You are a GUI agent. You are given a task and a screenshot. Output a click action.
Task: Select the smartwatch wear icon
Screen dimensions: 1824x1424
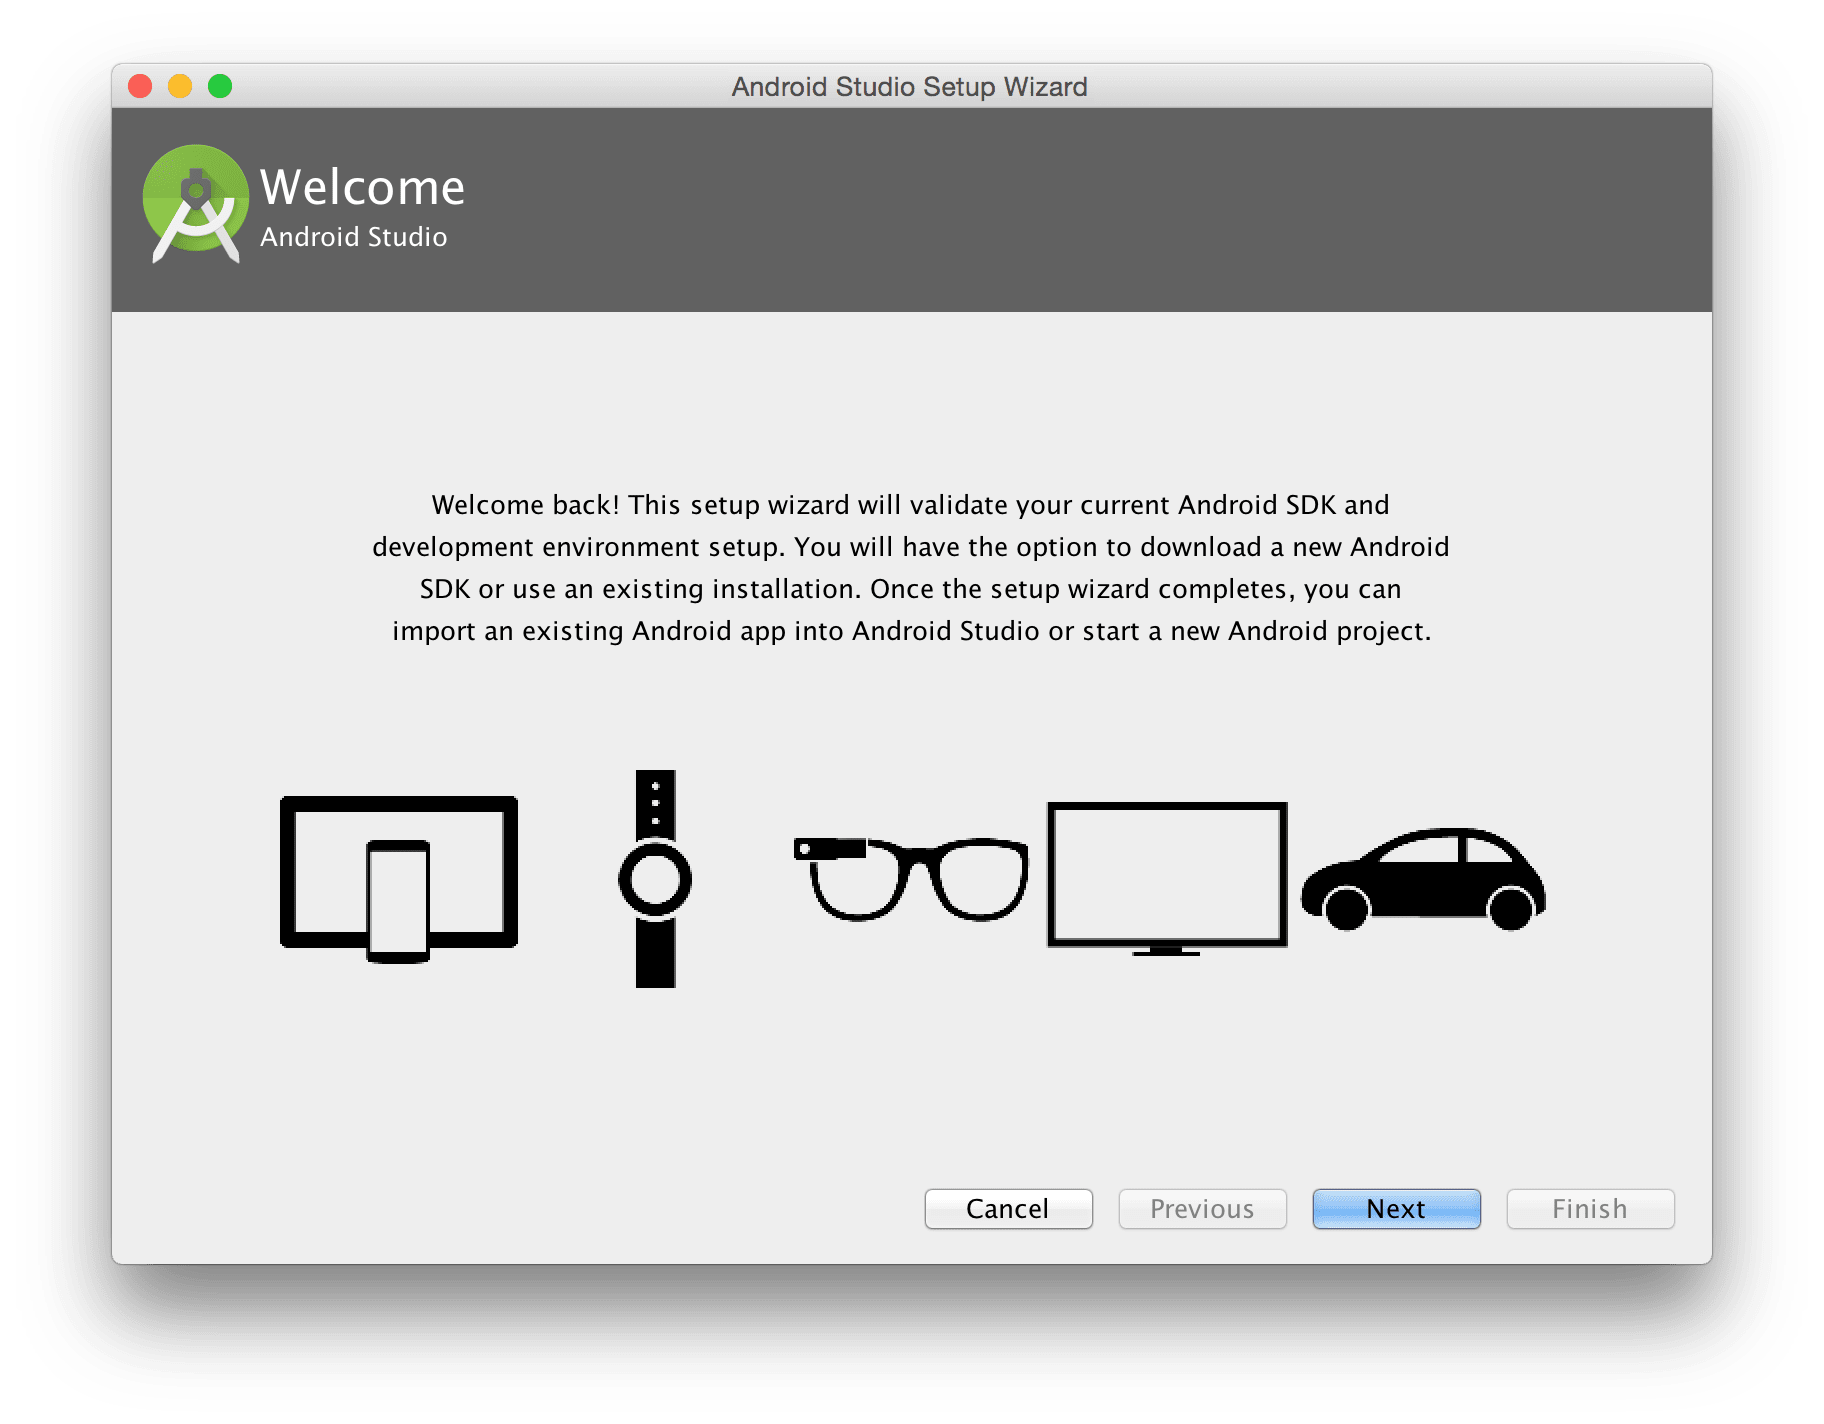click(655, 879)
